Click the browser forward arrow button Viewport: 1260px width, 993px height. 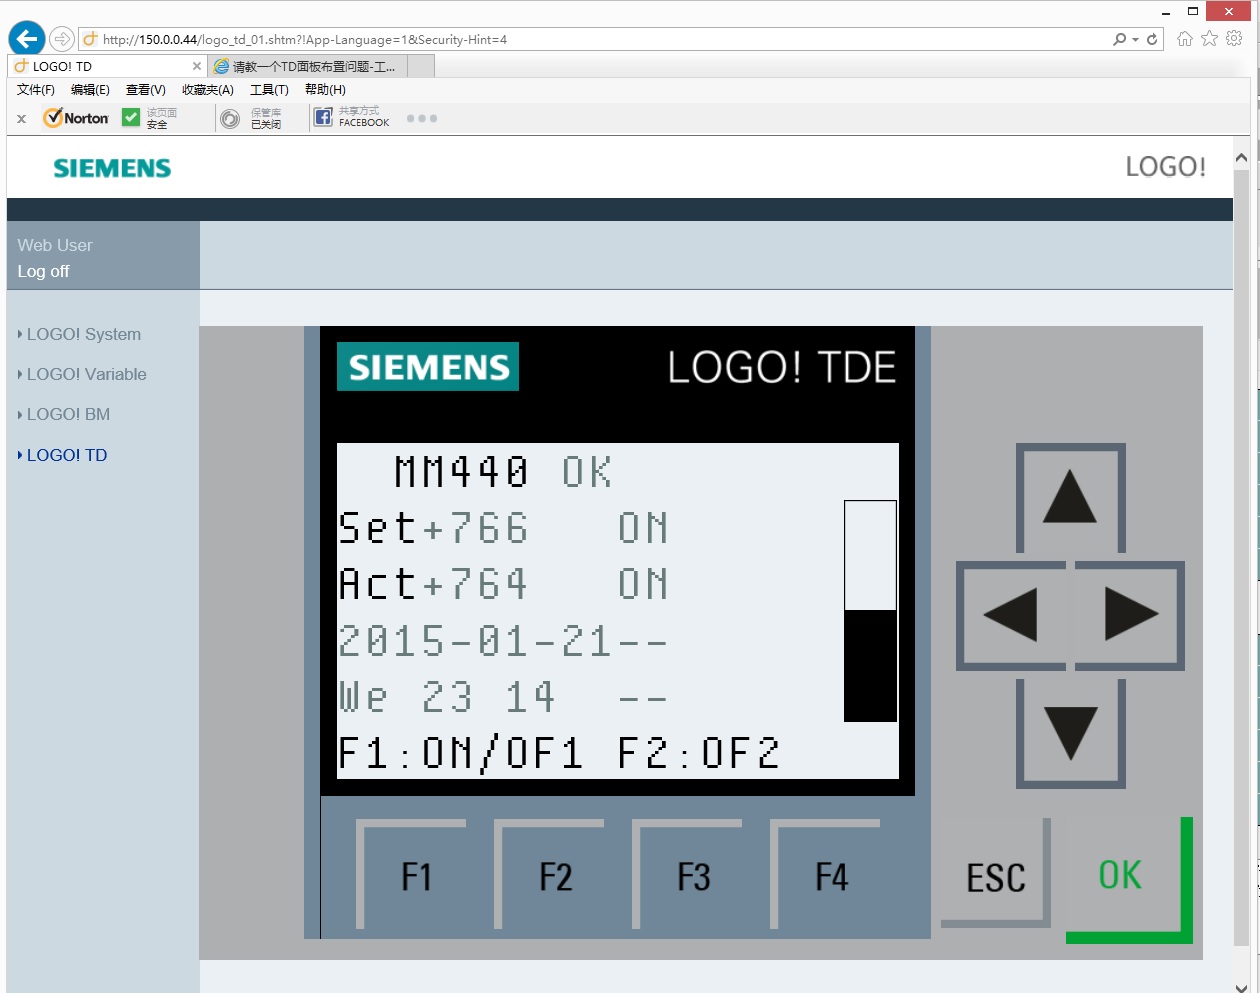point(62,39)
